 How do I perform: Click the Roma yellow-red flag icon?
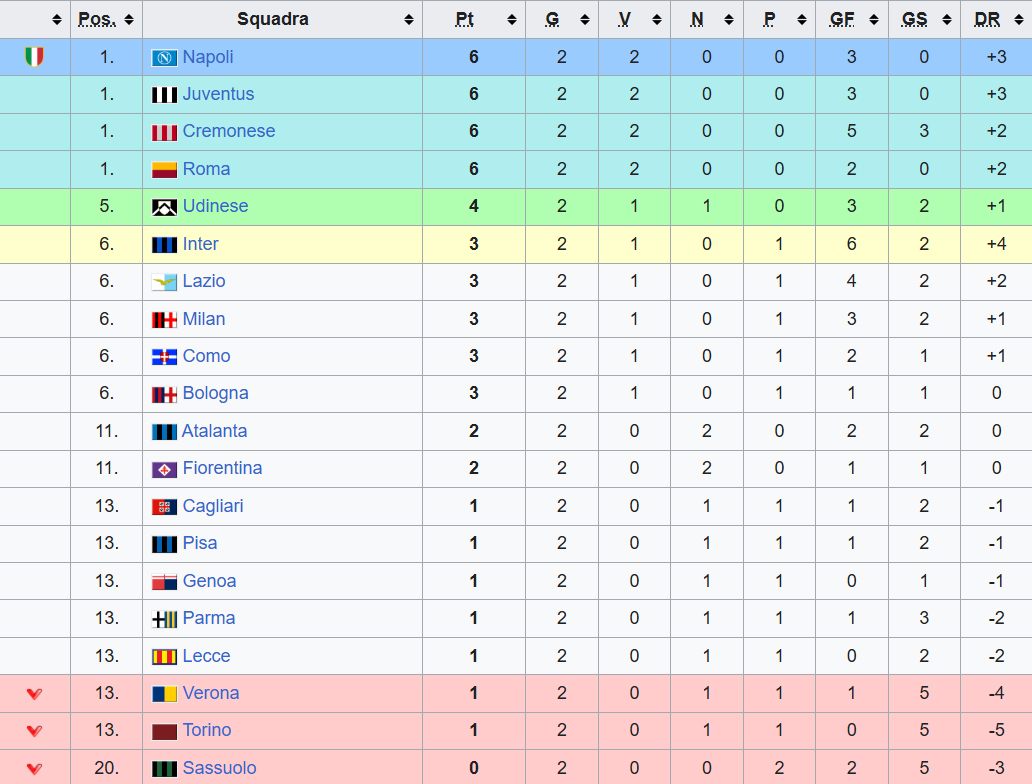pyautogui.click(x=164, y=170)
